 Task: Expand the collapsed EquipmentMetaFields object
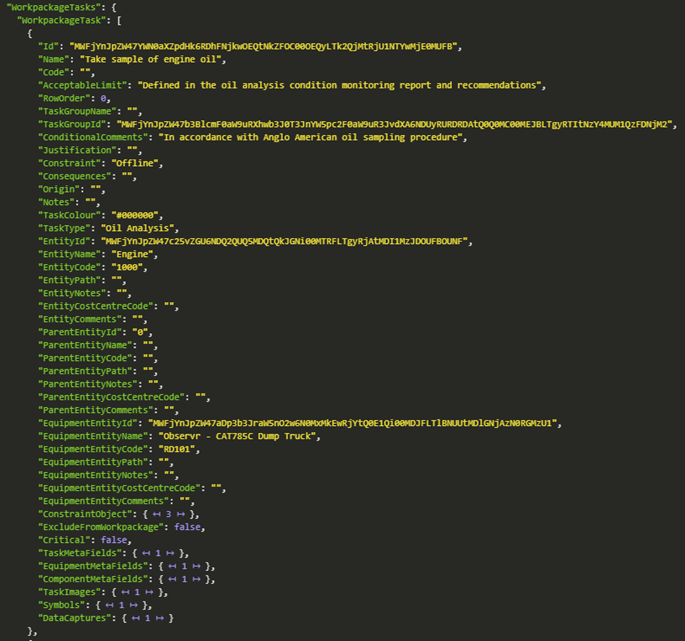pos(184,566)
